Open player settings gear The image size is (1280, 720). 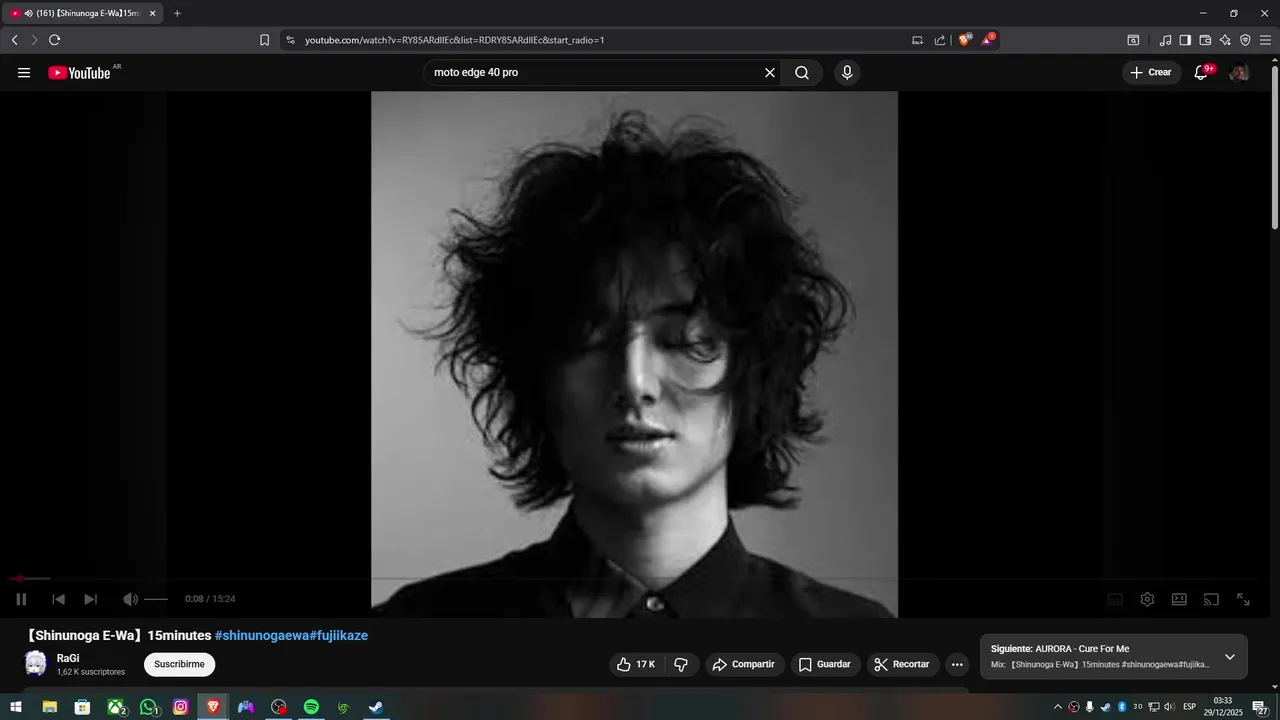pyautogui.click(x=1147, y=599)
